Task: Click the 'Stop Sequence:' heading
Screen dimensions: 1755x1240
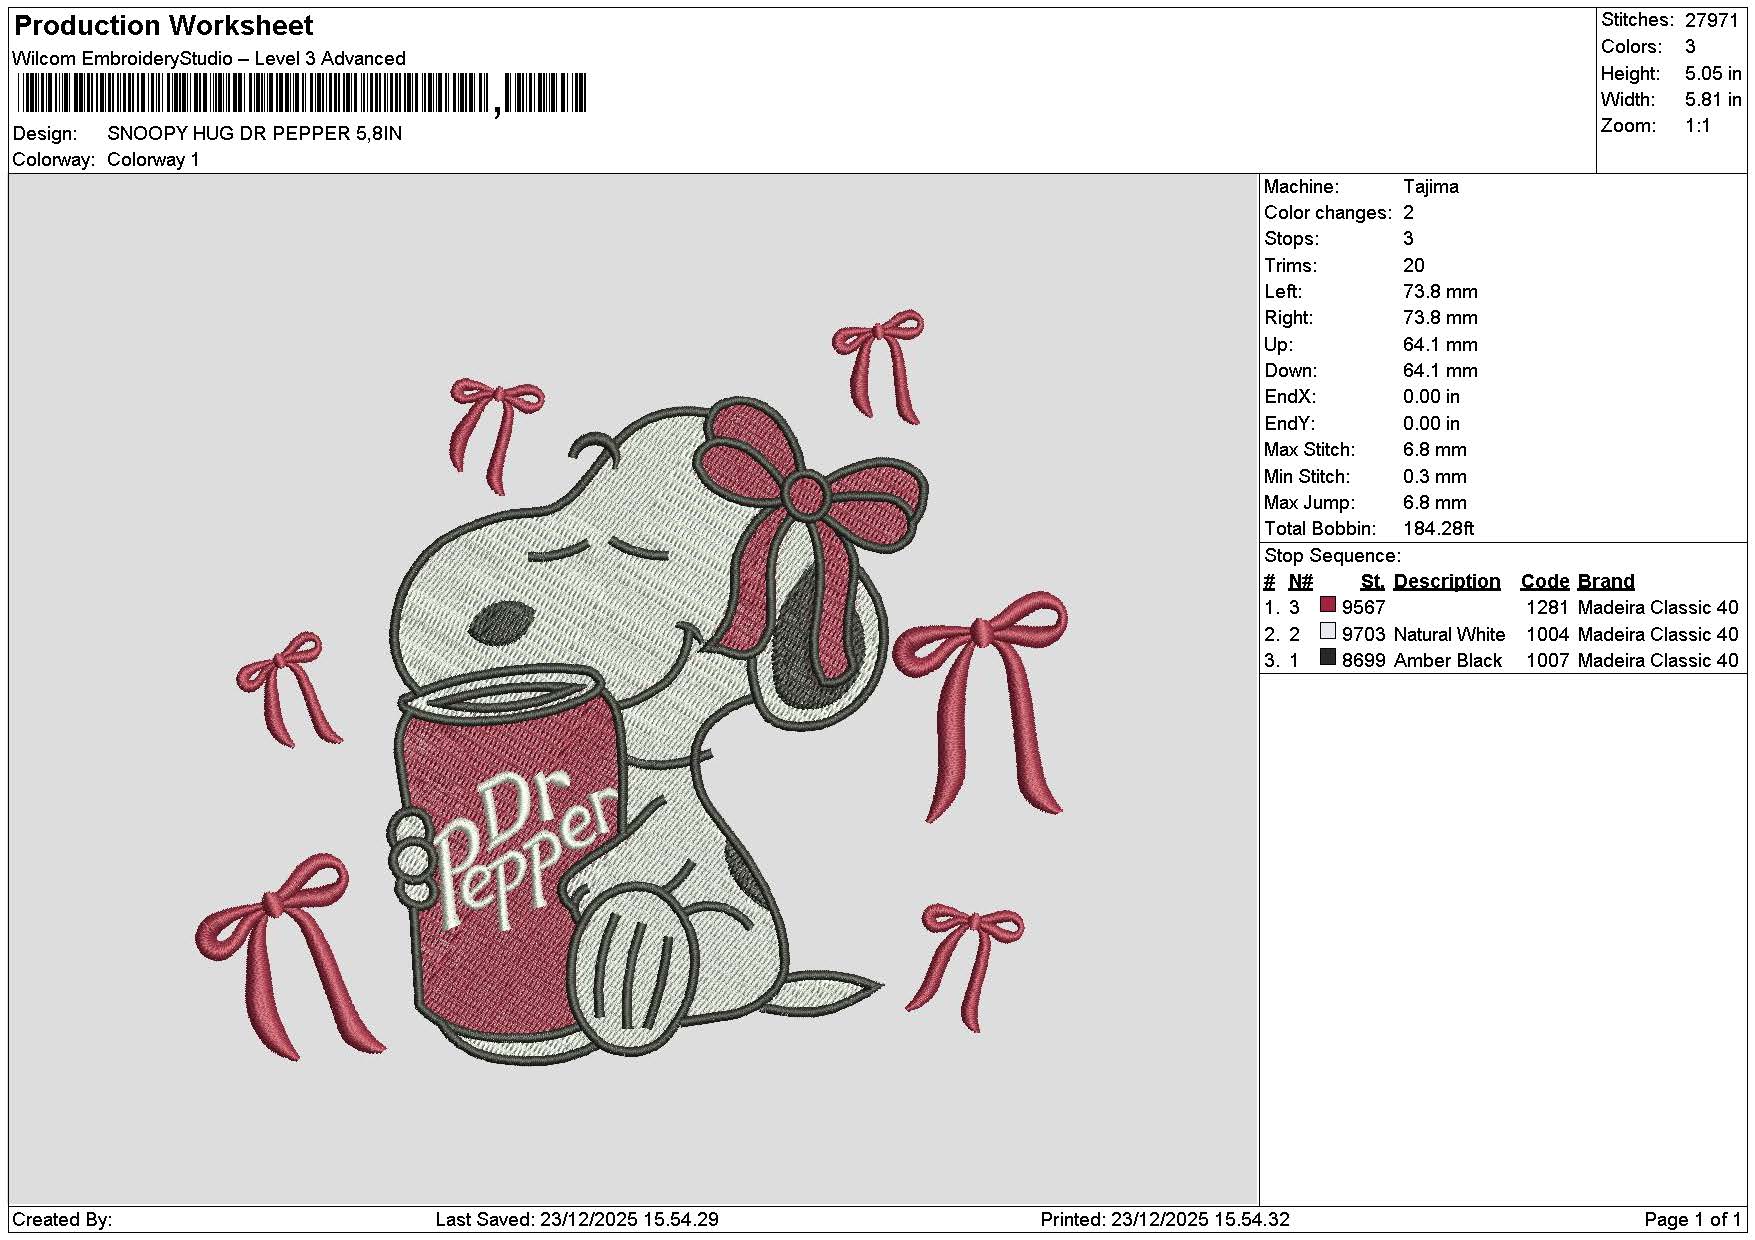Action: [1333, 556]
